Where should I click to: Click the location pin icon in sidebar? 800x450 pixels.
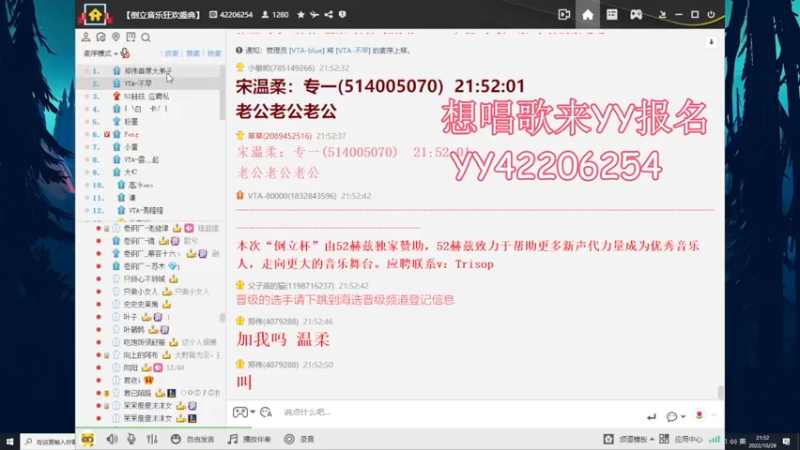[116, 37]
